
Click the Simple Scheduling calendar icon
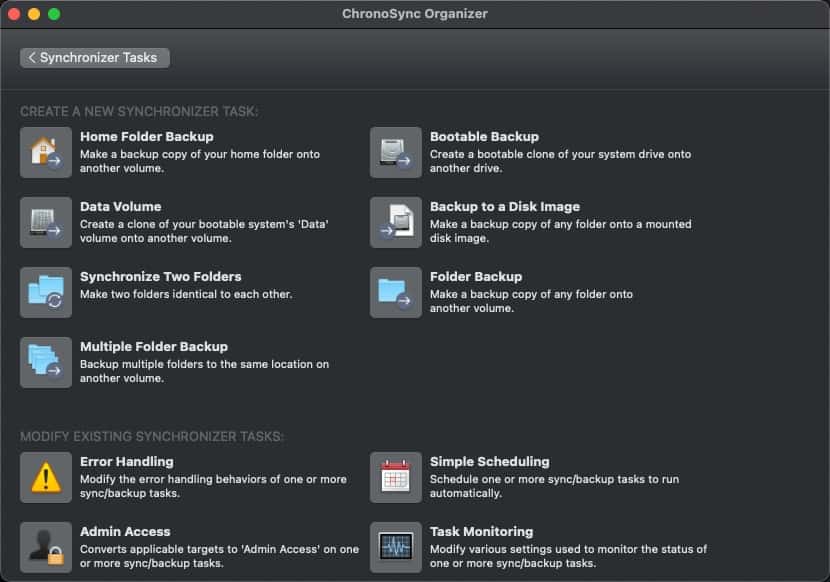click(x=396, y=477)
